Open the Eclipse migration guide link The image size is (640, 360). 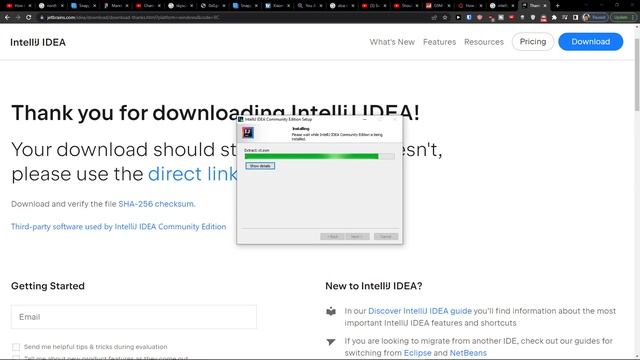point(417,353)
